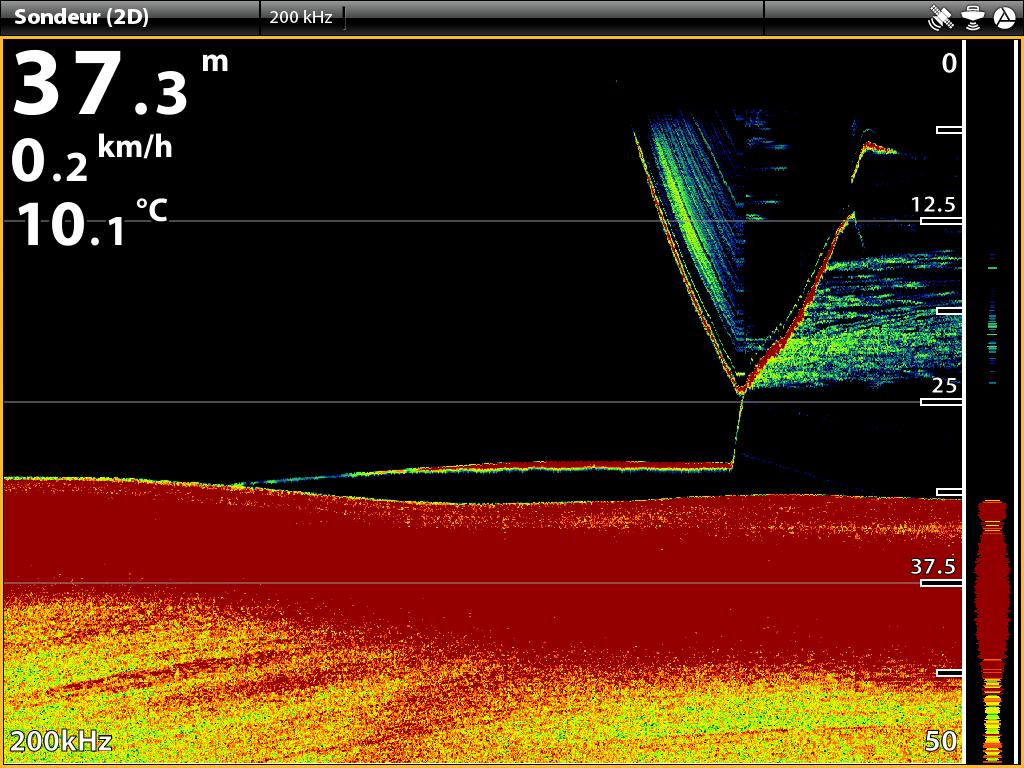Open the Sondeur (2D) view title
This screenshot has width=1024, height=768.
pyautogui.click(x=81, y=17)
